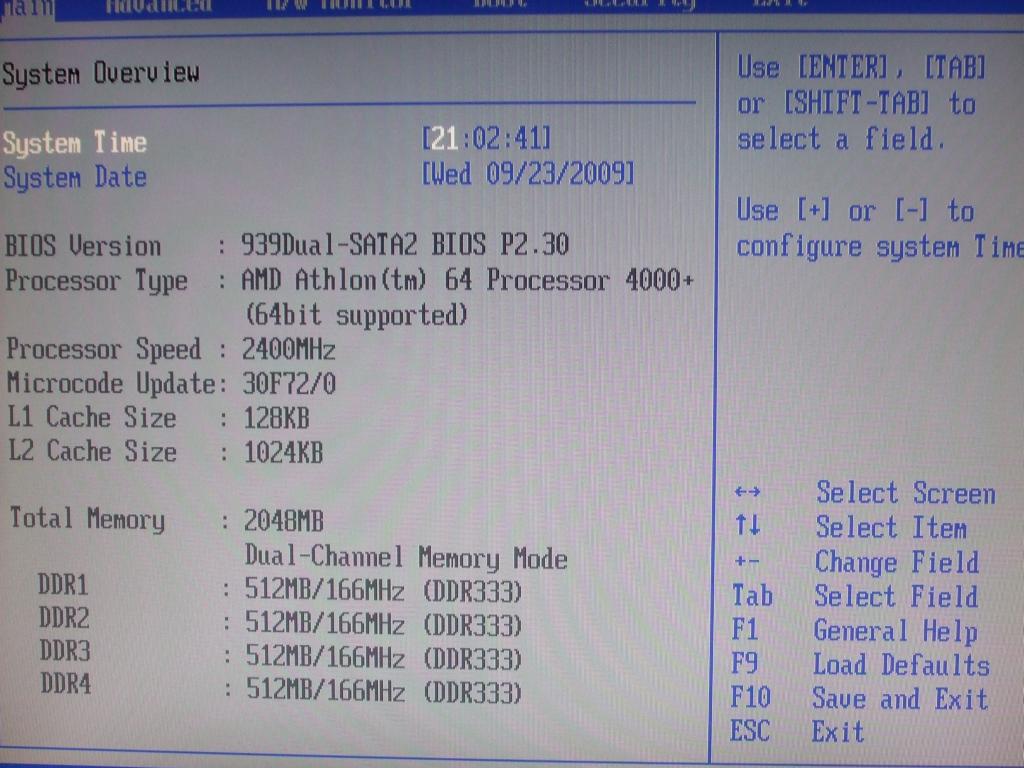Click AMD Athlon(tm) 64 Processor 4000+ text
The height and width of the screenshot is (768, 1024).
pyautogui.click(x=467, y=280)
